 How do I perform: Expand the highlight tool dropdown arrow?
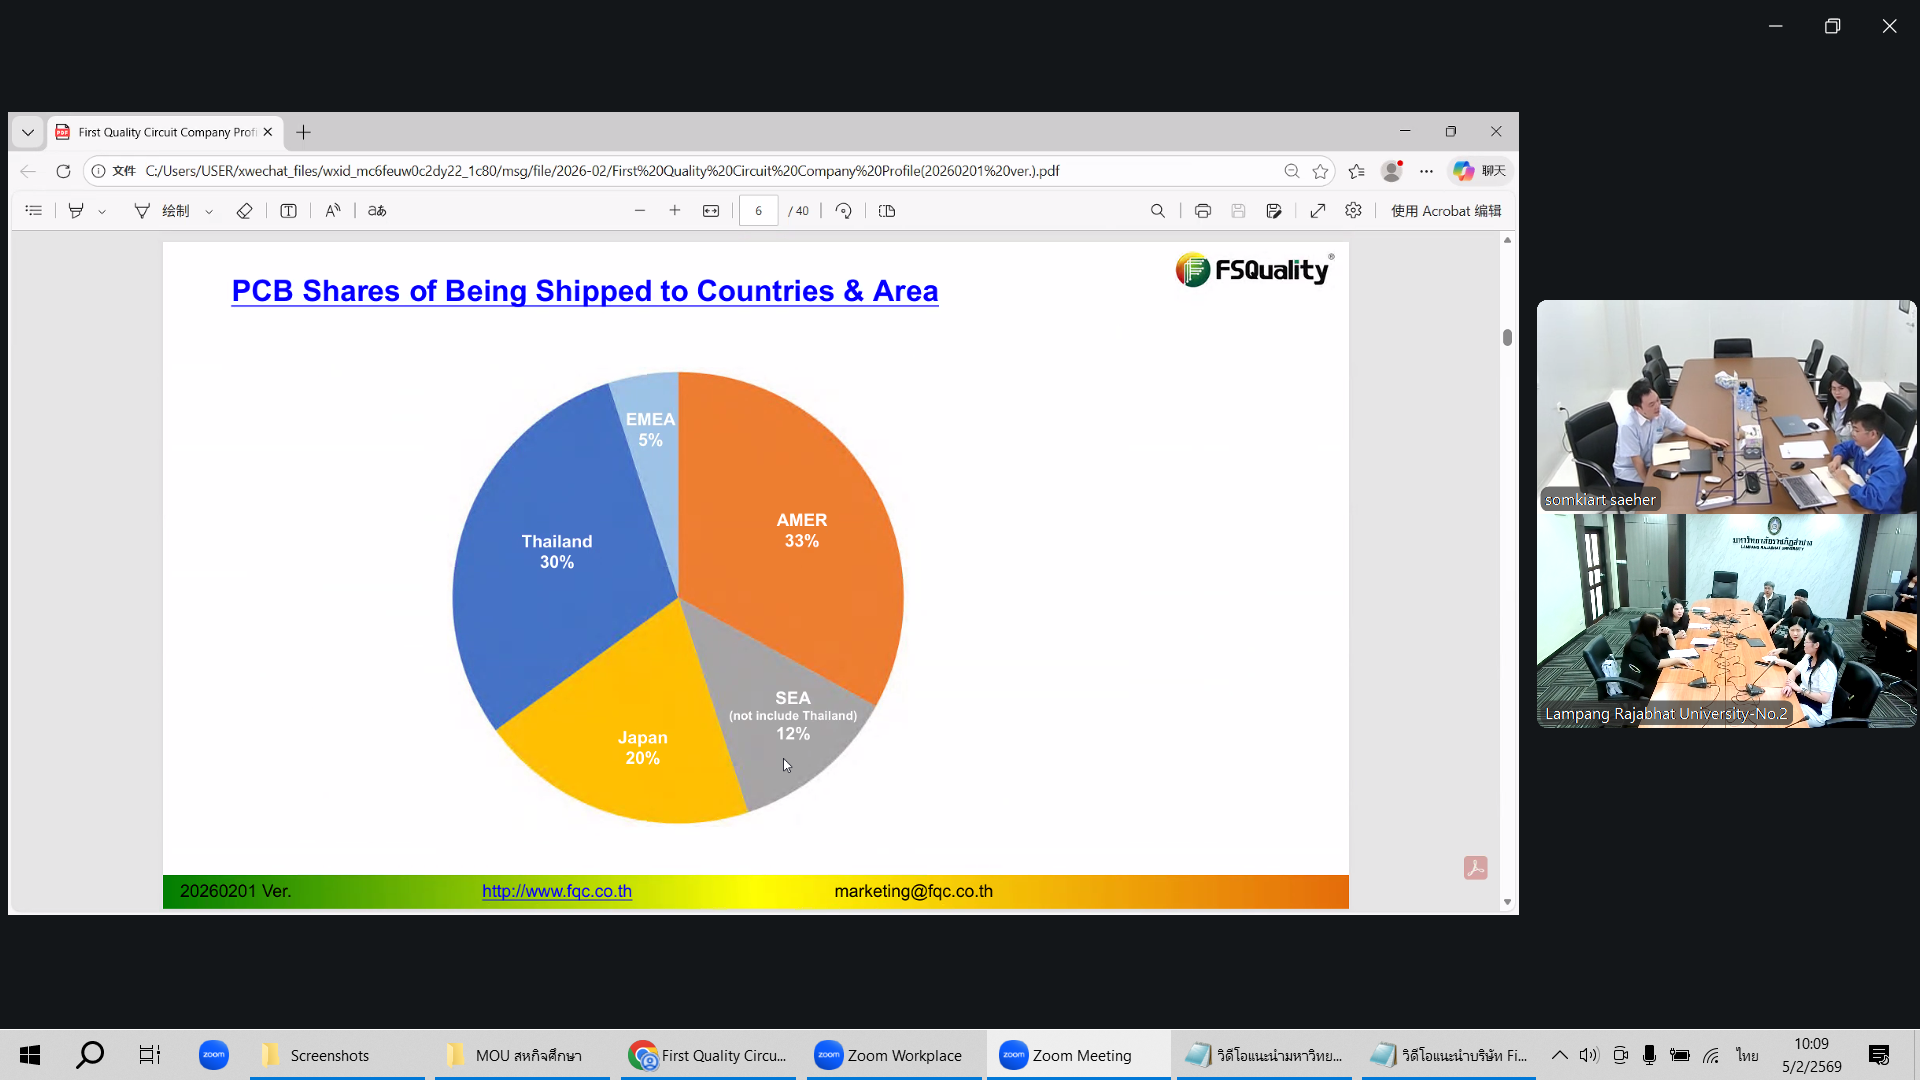102,212
